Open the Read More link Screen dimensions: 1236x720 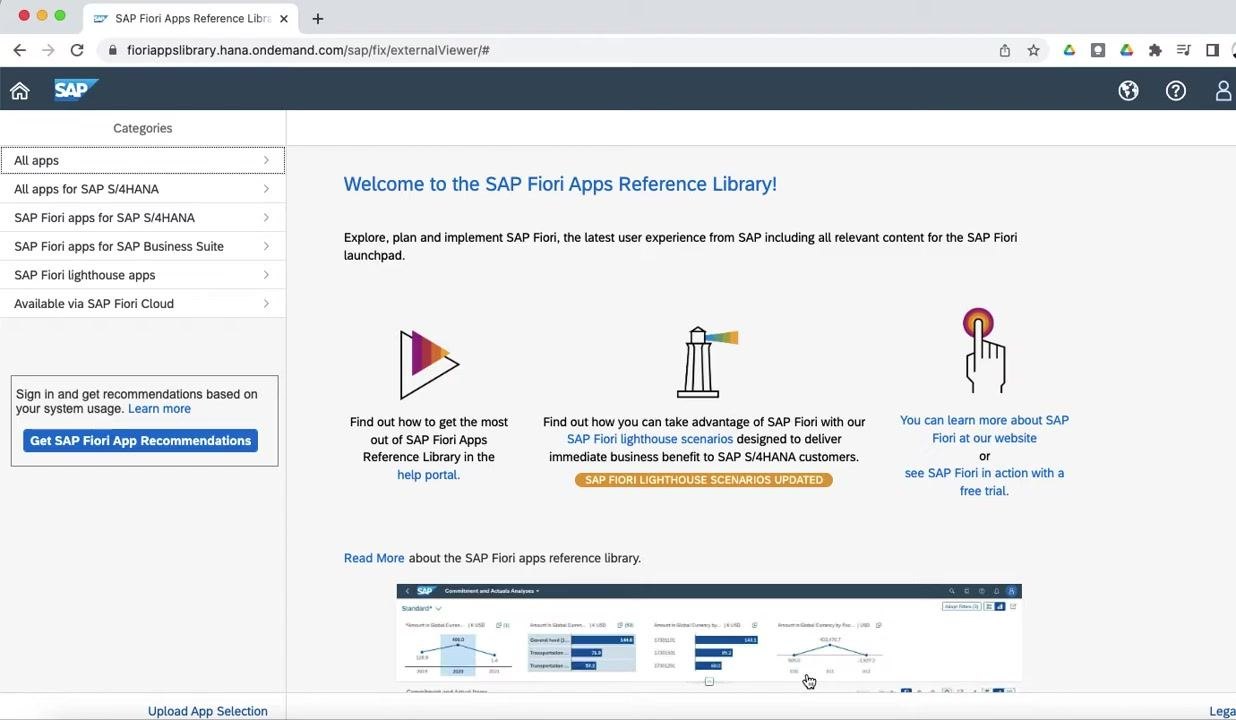374,558
